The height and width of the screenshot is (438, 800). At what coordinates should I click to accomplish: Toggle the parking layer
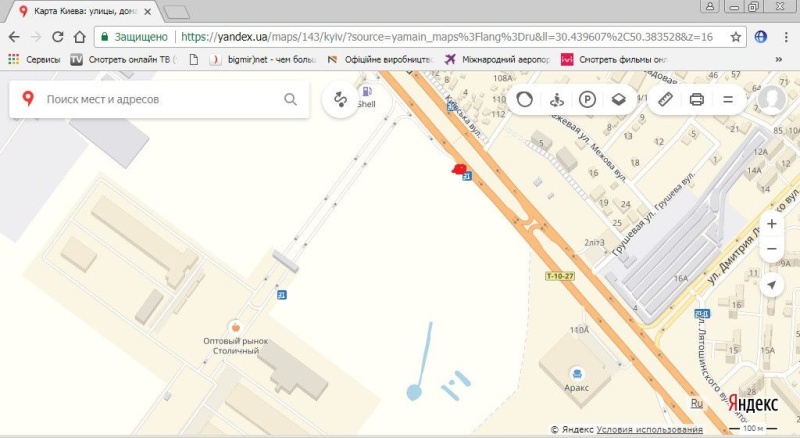pos(588,100)
